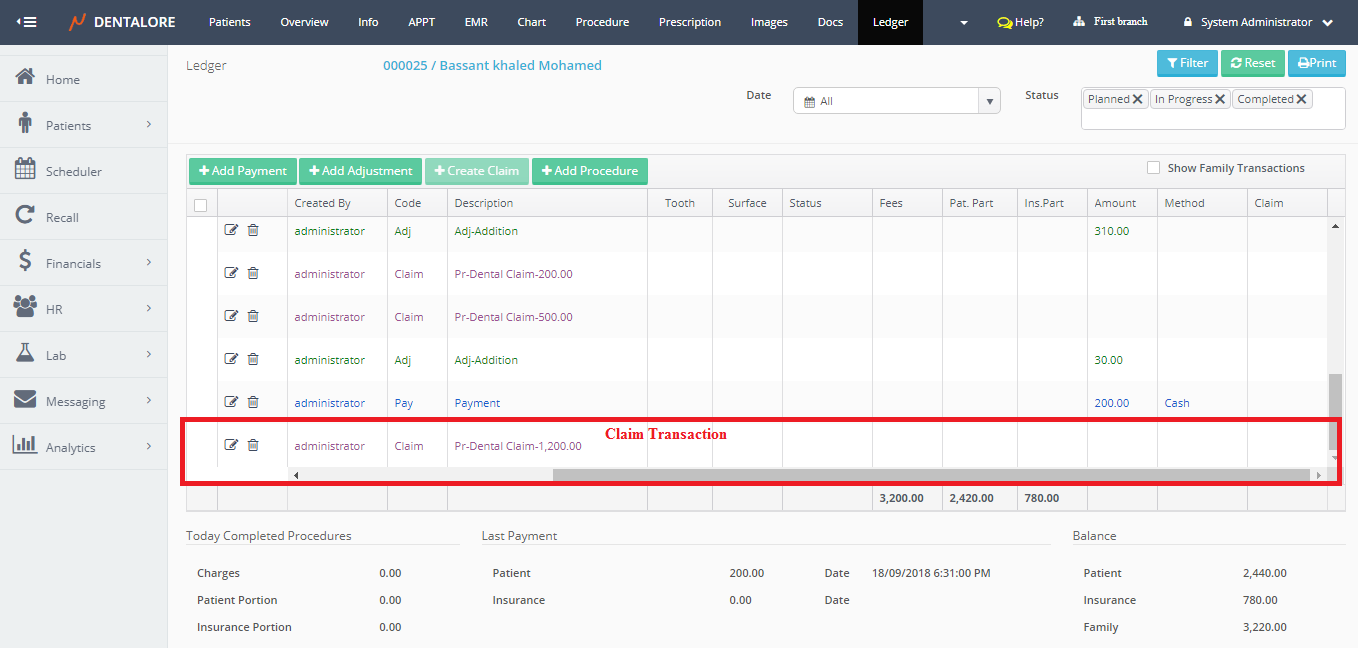Viewport: 1358px width, 648px height.
Task: Open the EMR tab
Action: click(x=476, y=22)
